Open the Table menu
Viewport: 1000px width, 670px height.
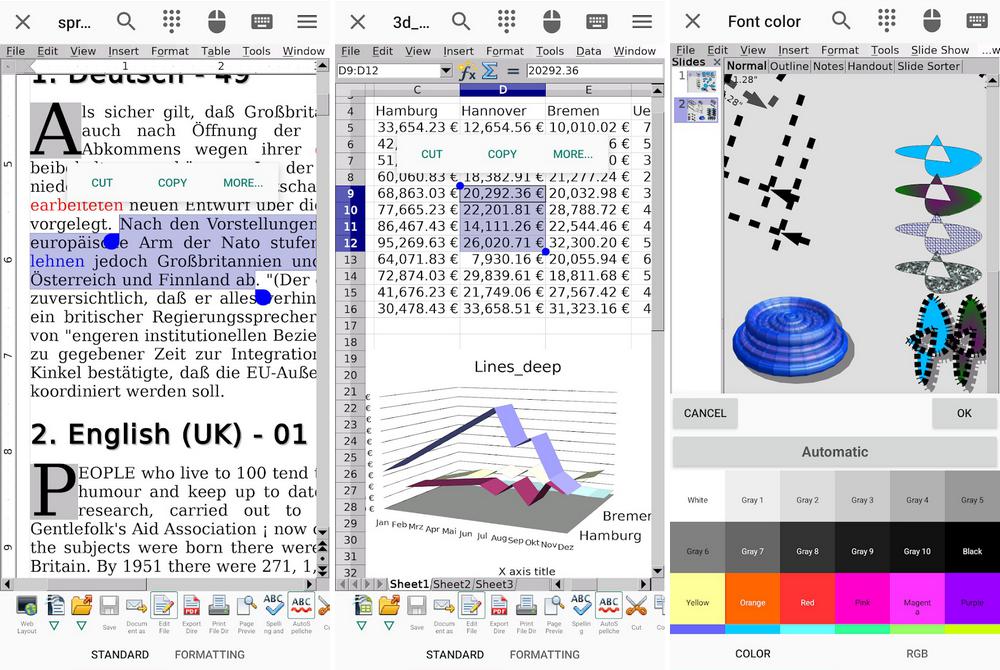[215, 51]
